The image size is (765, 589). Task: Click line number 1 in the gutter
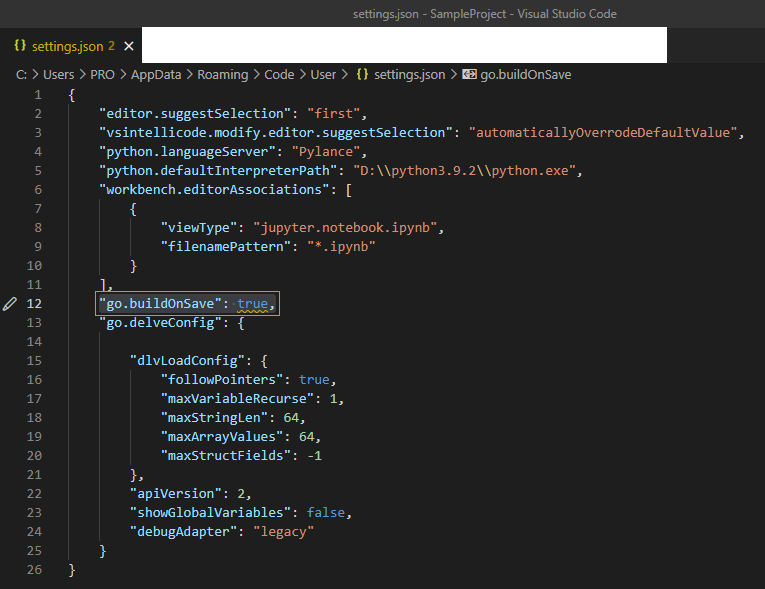pyautogui.click(x=38, y=95)
